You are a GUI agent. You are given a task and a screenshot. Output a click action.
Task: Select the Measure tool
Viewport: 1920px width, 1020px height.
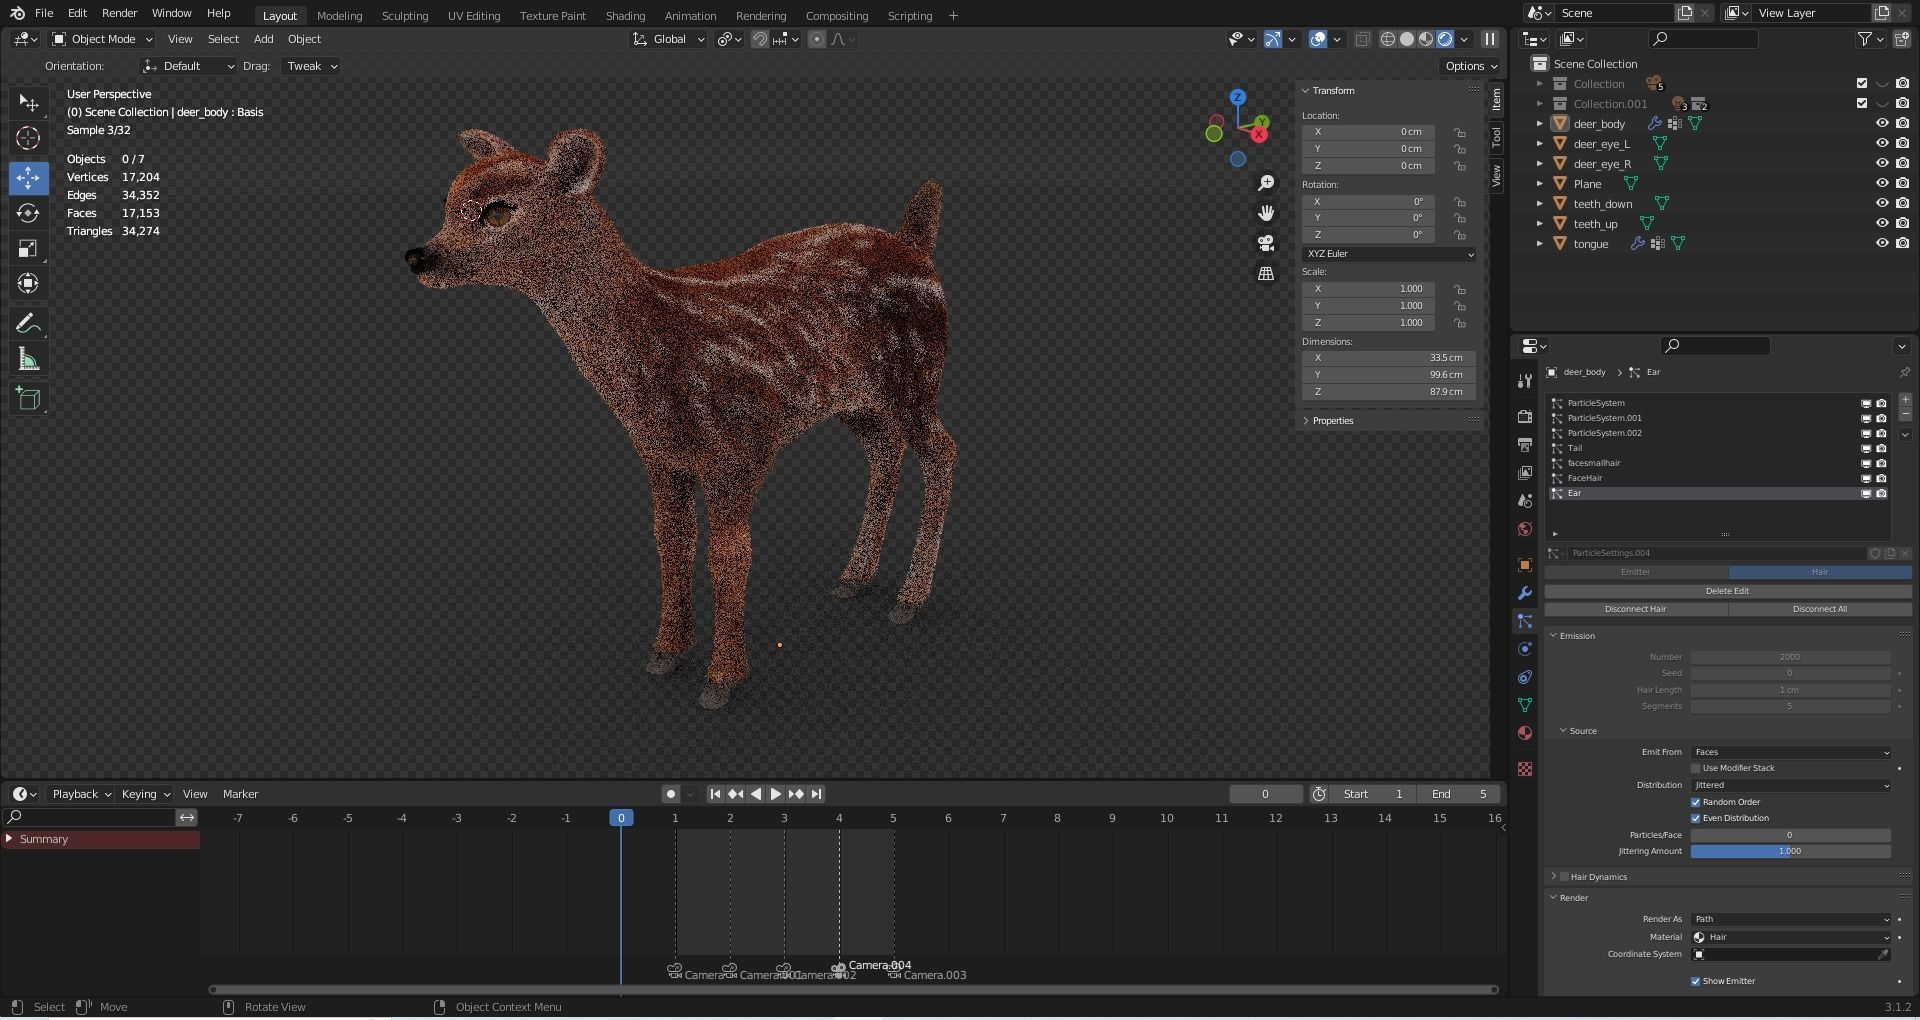28,360
